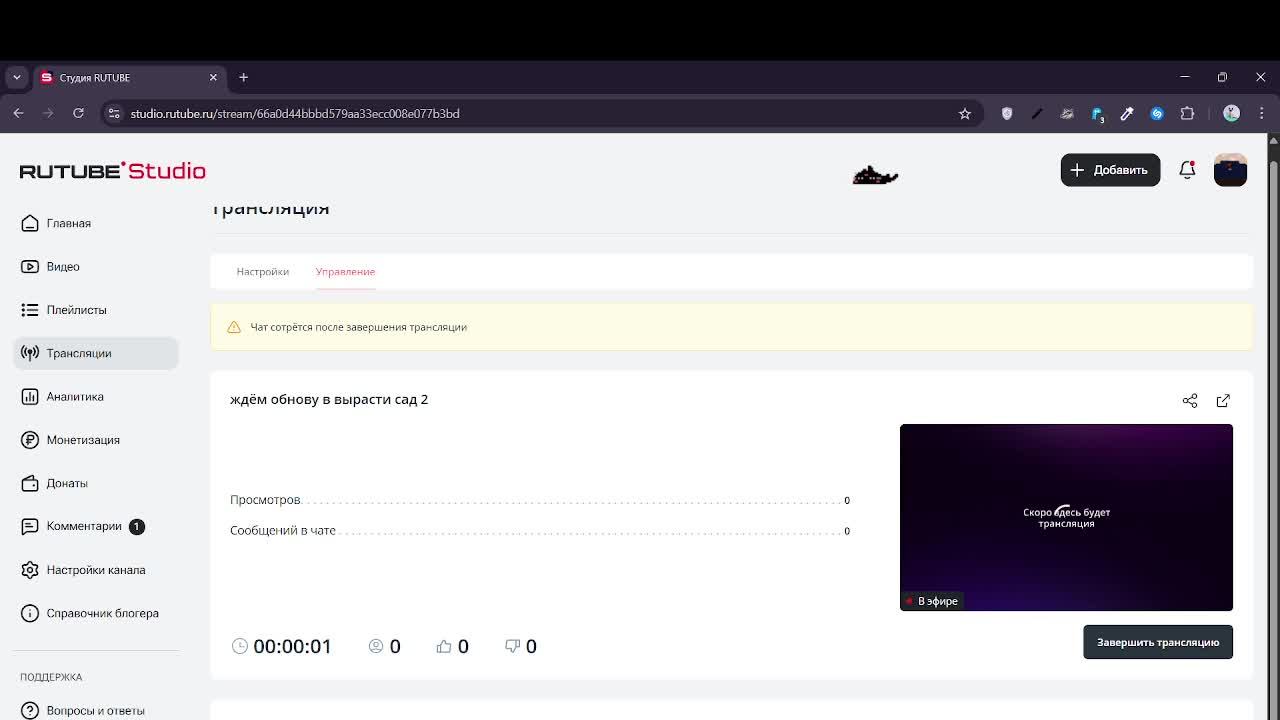
Task: Click the gear icon next to Настройки канала
Action: pyautogui.click(x=30, y=570)
